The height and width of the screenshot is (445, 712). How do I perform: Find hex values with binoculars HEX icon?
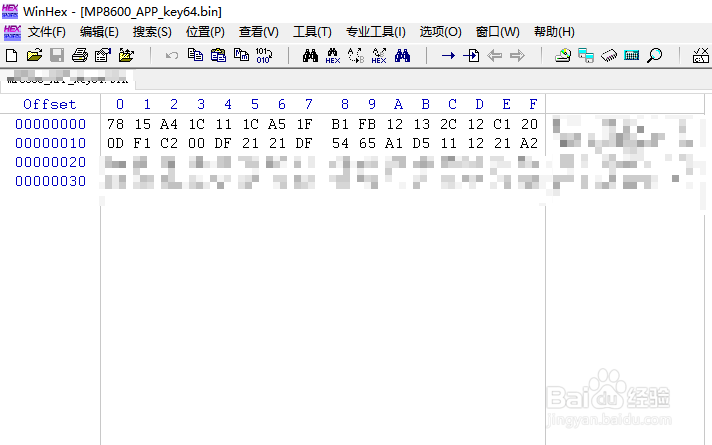tap(333, 55)
